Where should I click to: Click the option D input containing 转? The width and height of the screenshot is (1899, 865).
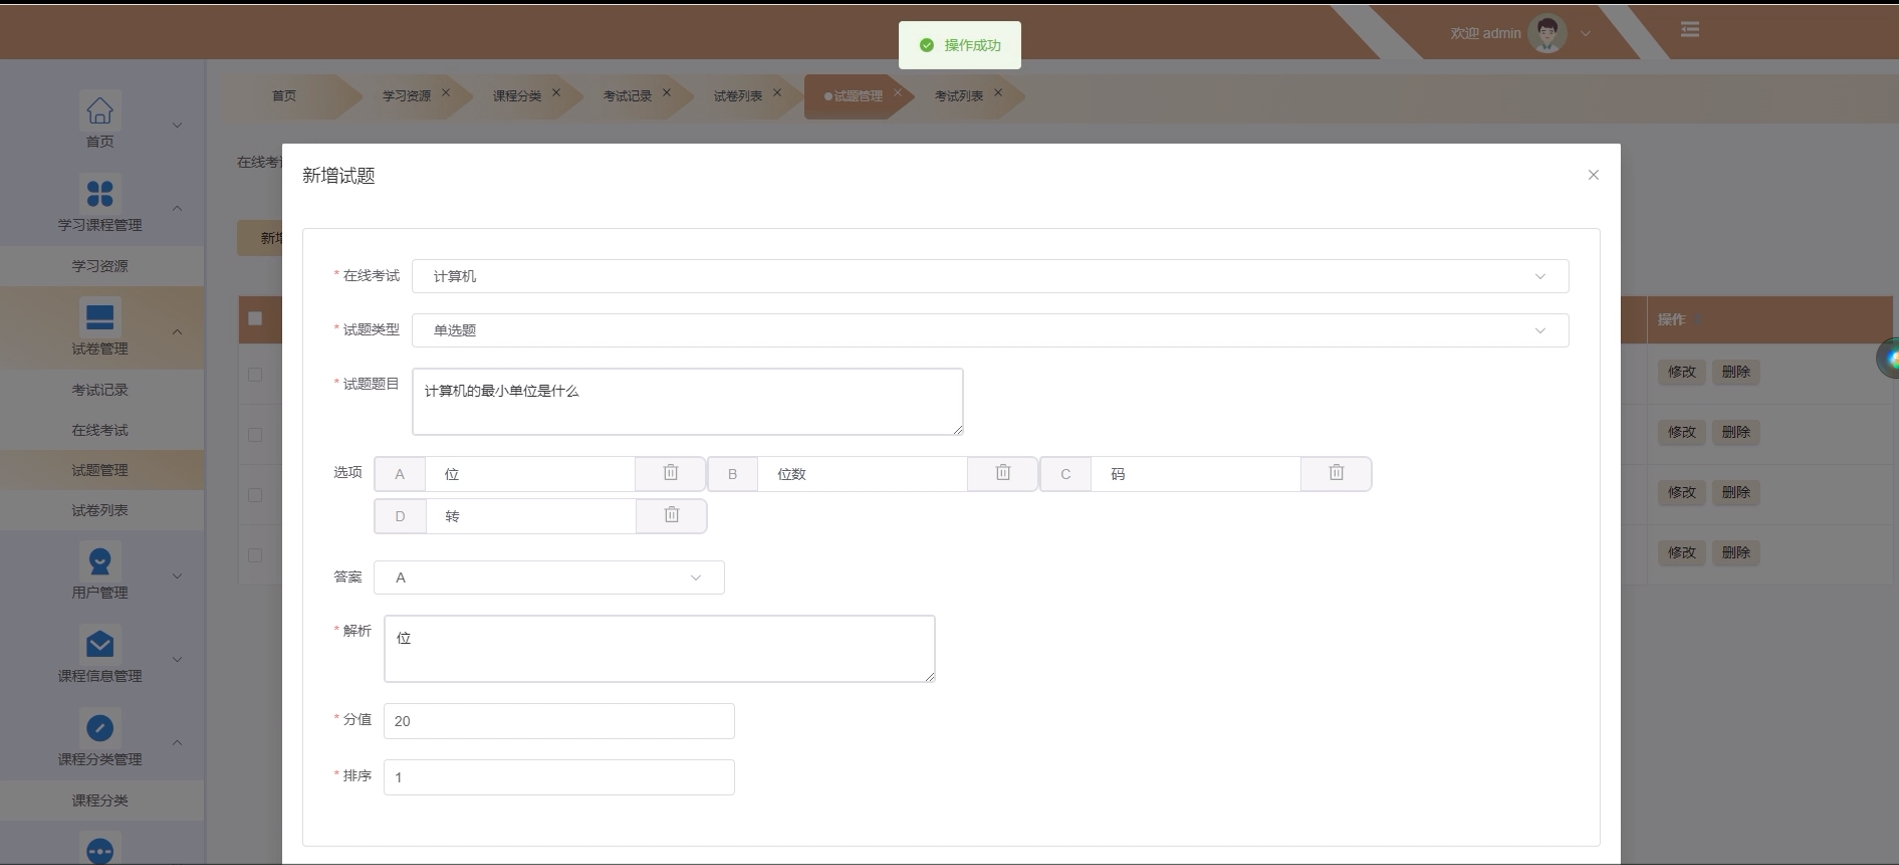(x=531, y=516)
